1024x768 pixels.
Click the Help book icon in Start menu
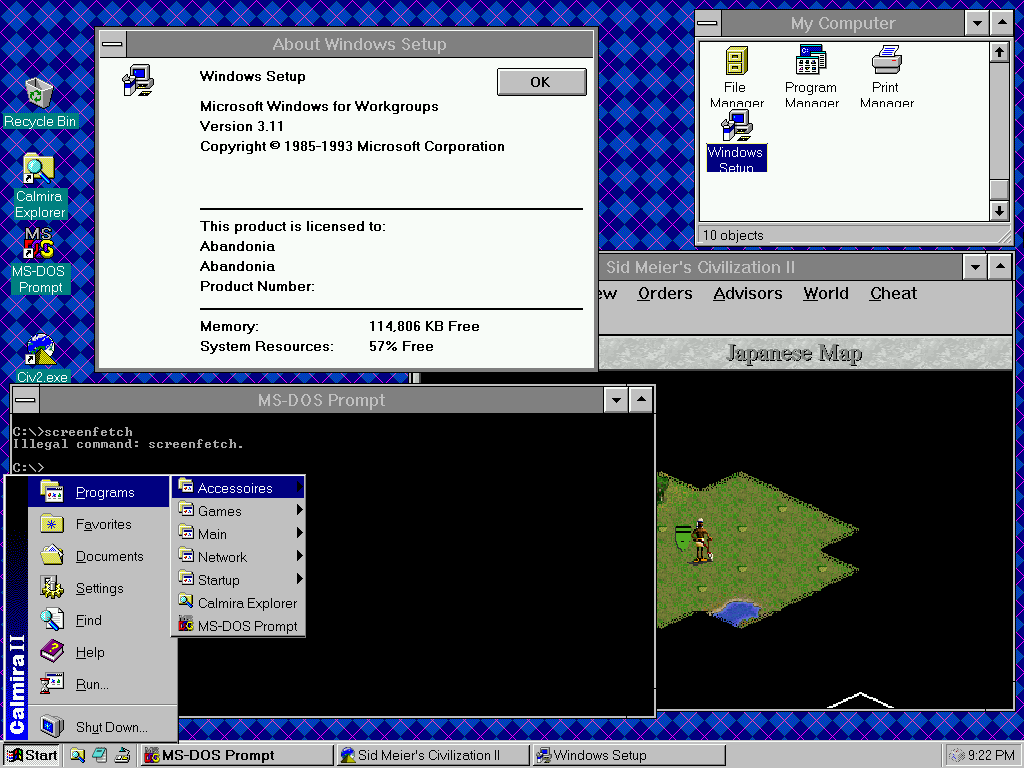pos(52,651)
